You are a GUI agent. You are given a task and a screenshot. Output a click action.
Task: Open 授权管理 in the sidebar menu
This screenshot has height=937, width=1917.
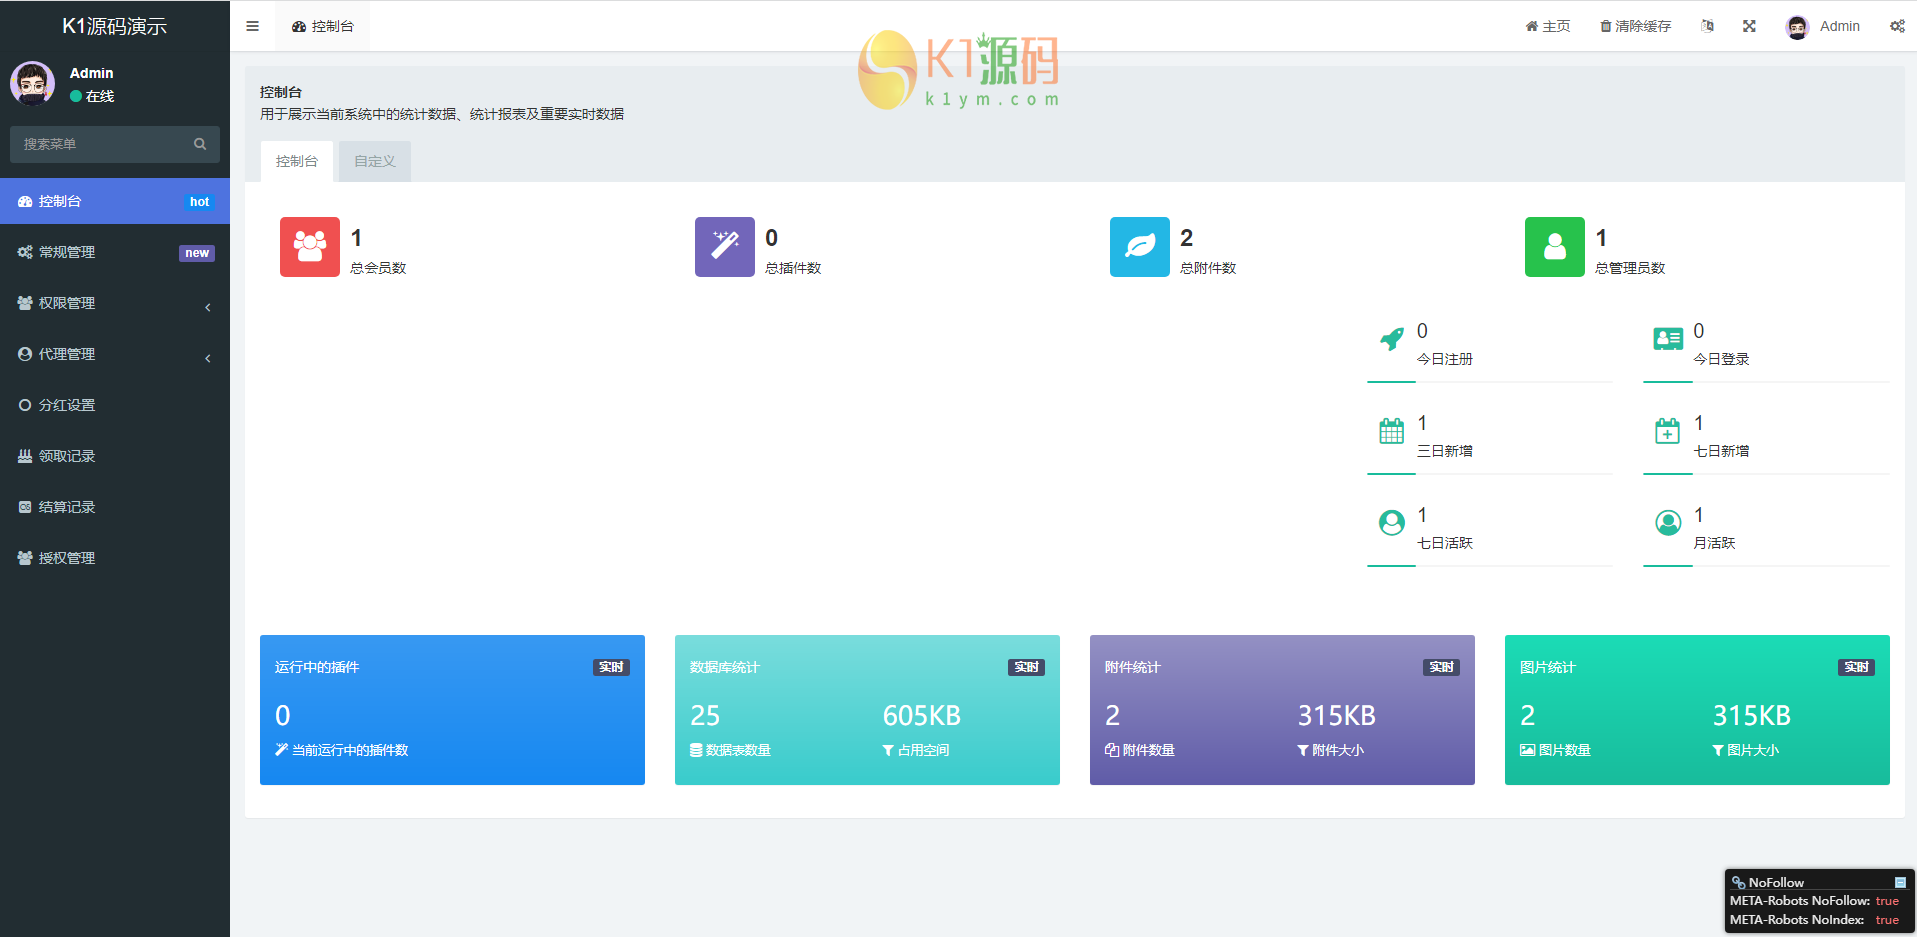pos(115,558)
